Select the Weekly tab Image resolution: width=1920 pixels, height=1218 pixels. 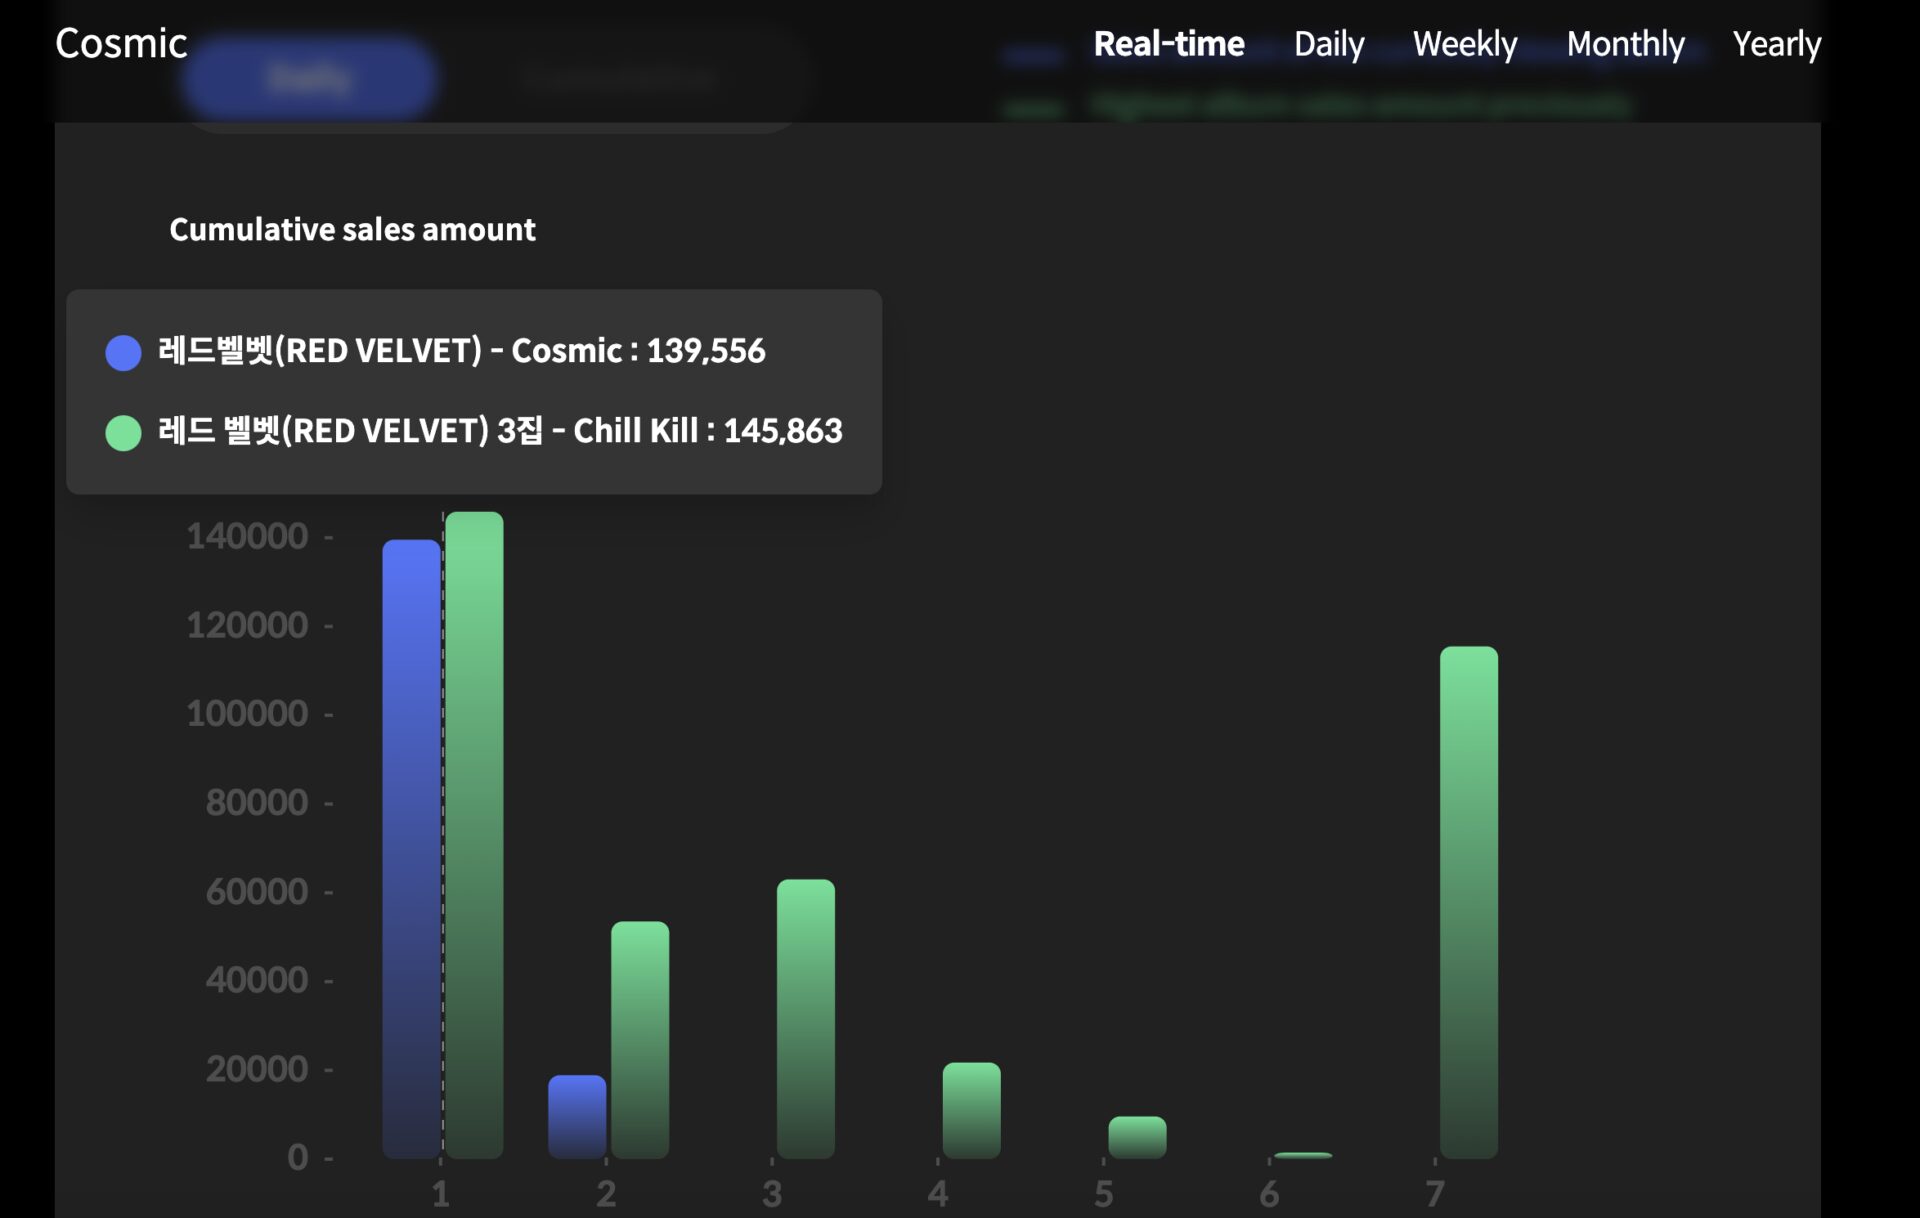click(1464, 44)
